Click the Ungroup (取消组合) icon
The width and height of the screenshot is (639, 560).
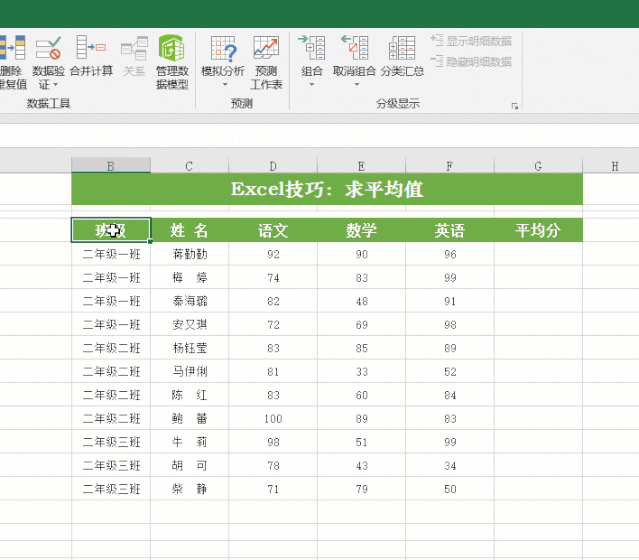355,48
